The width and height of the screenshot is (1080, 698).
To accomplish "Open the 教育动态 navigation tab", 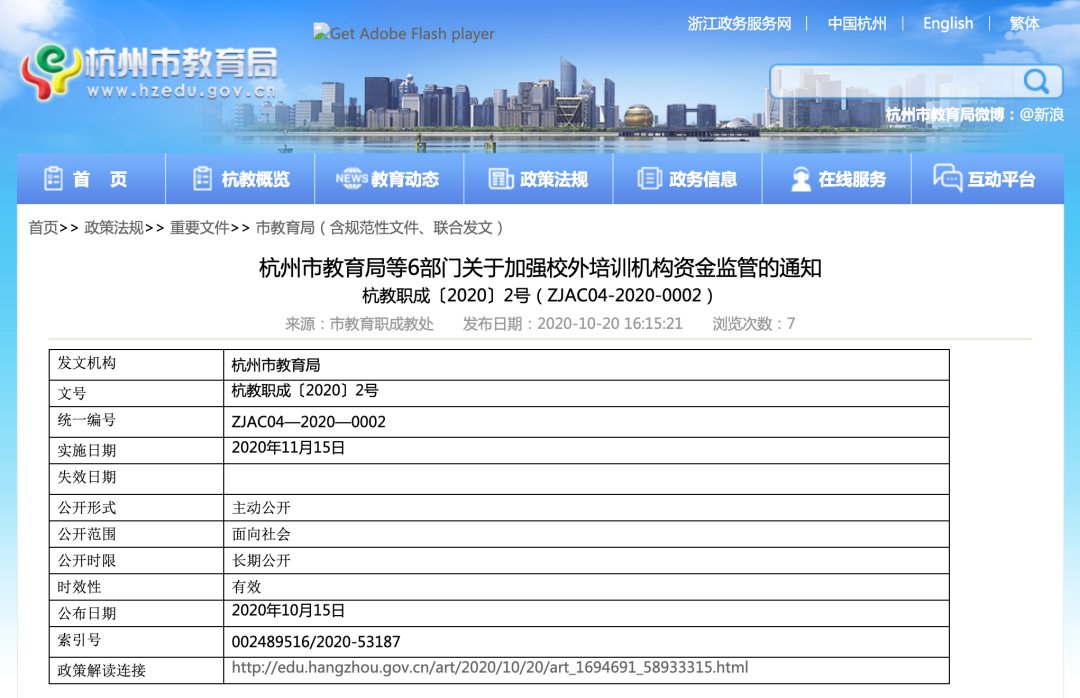I will [389, 179].
